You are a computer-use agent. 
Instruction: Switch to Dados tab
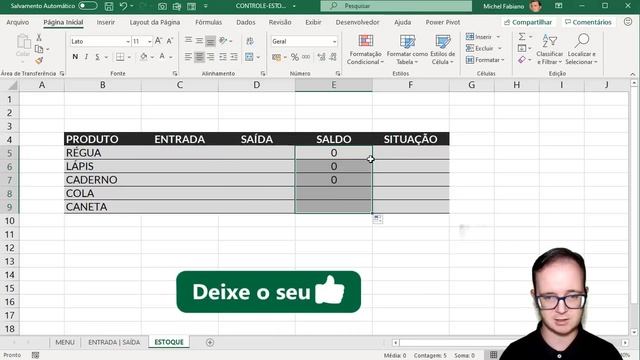pyautogui.click(x=246, y=22)
